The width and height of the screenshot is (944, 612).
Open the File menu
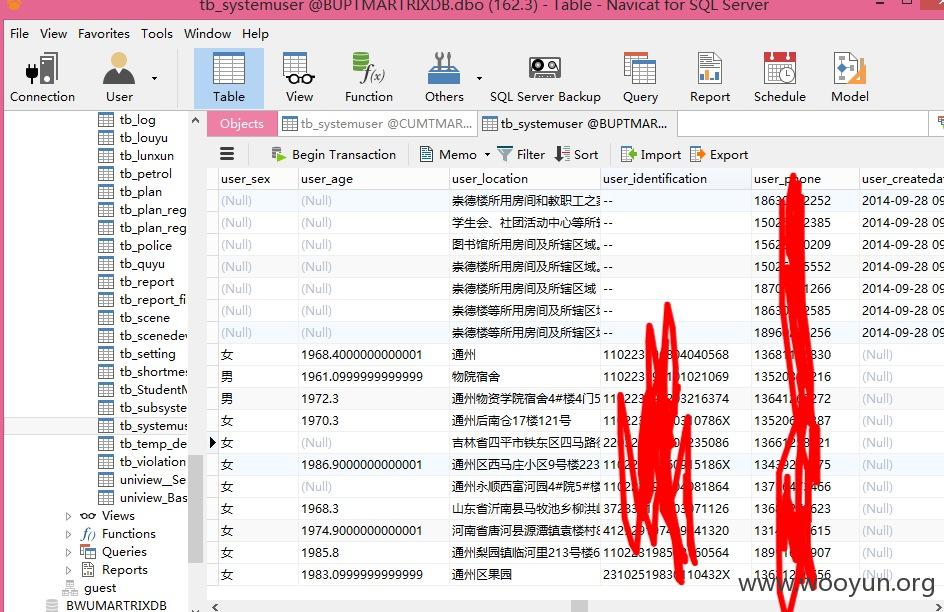[19, 34]
